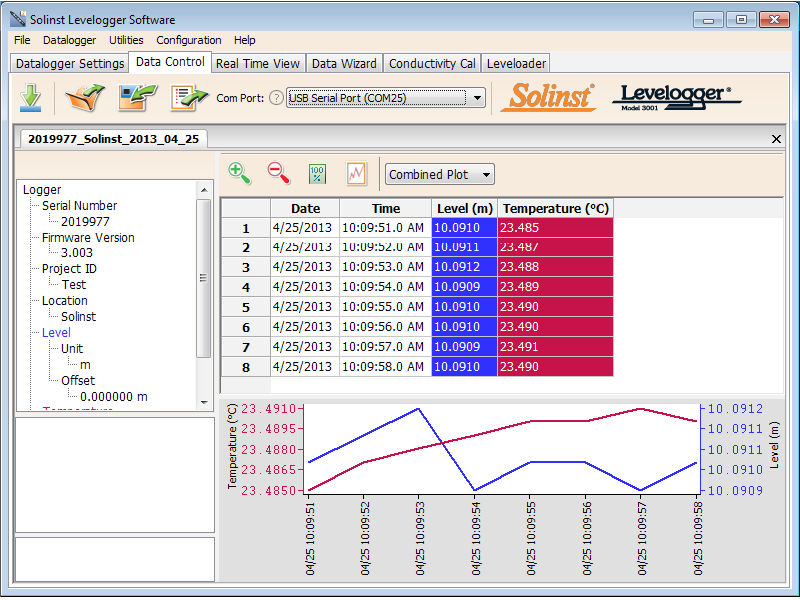
Task: Select the 0.000000 m offset value
Action: (114, 396)
